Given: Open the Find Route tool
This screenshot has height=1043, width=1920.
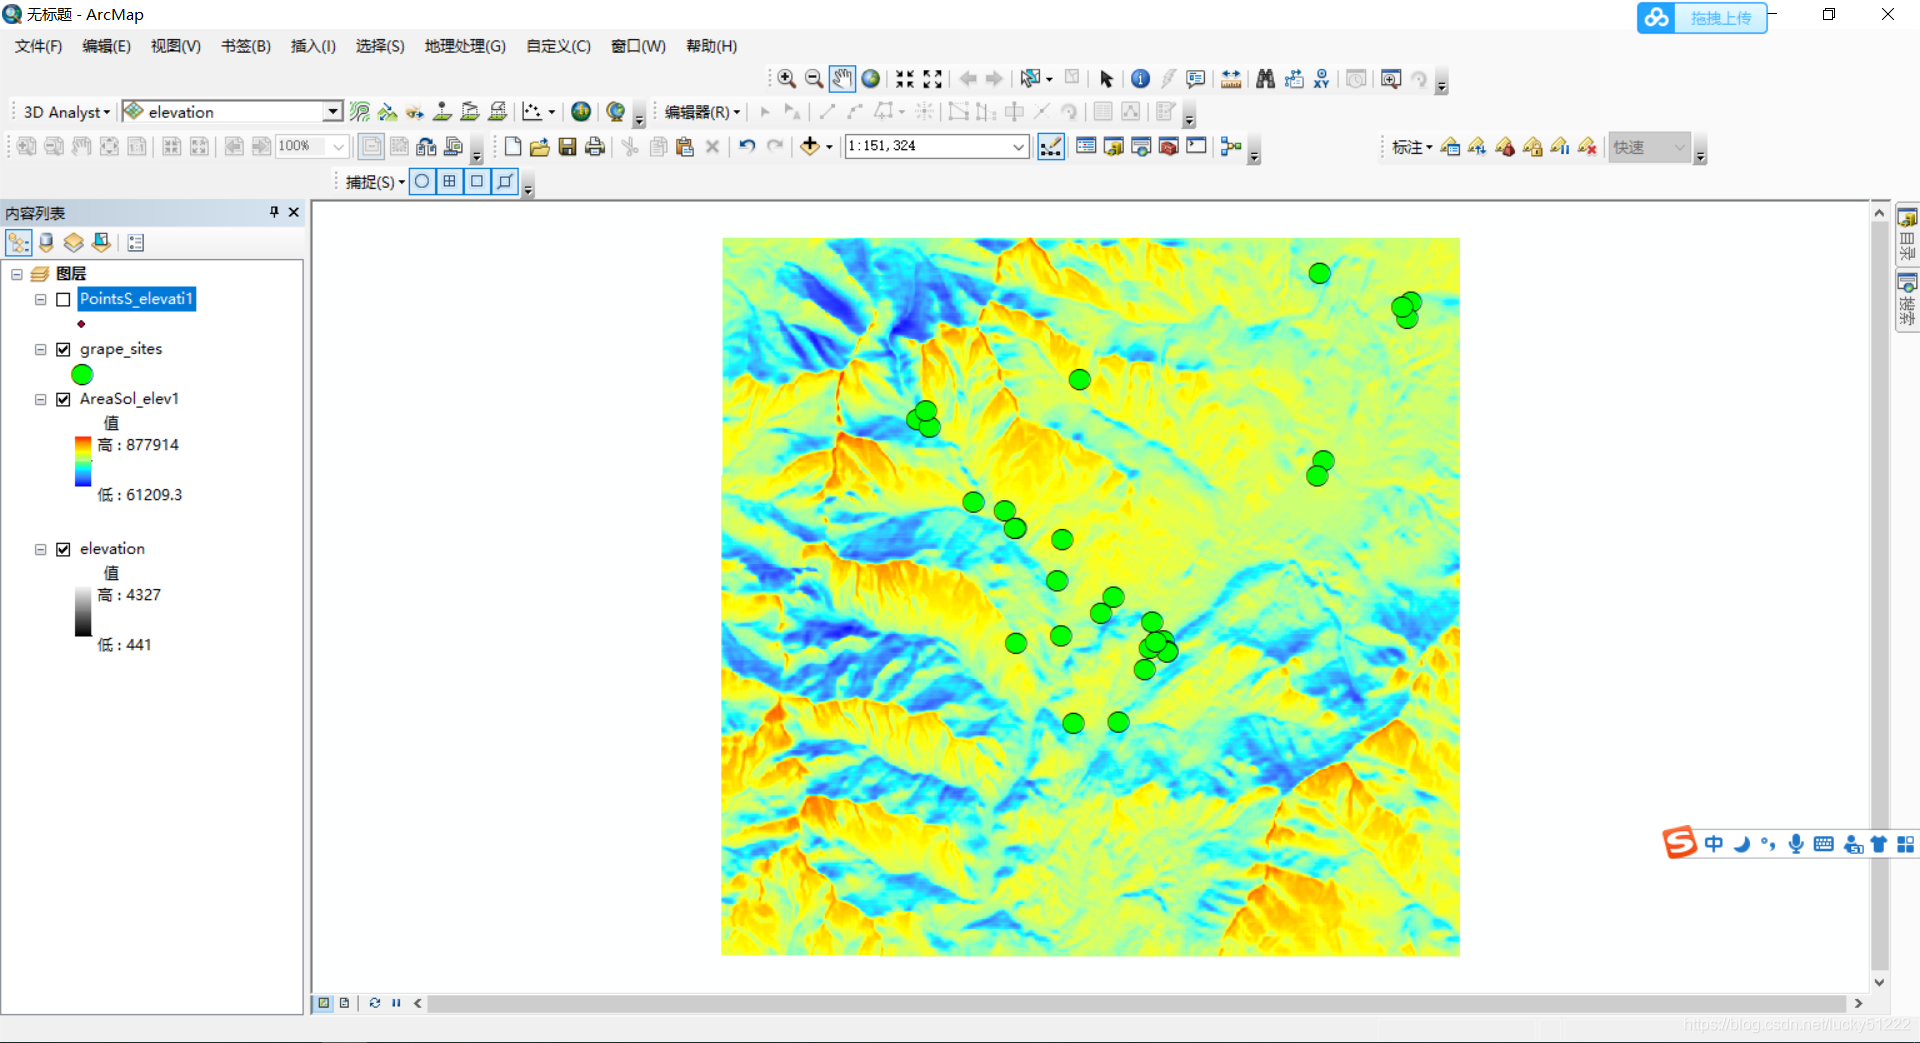Looking at the screenshot, I should [x=1294, y=79].
